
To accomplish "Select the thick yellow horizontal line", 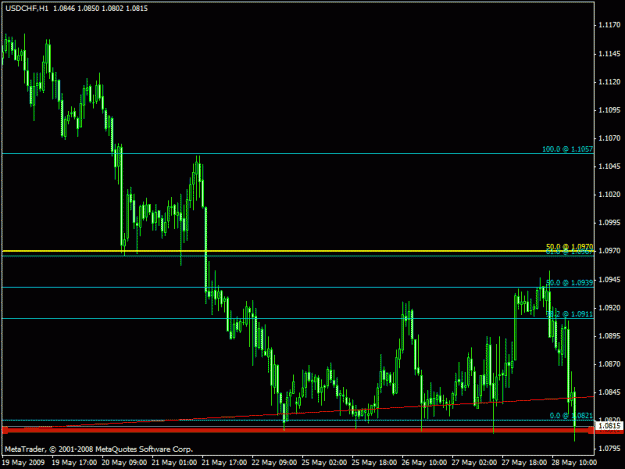I will pyautogui.click(x=298, y=251).
